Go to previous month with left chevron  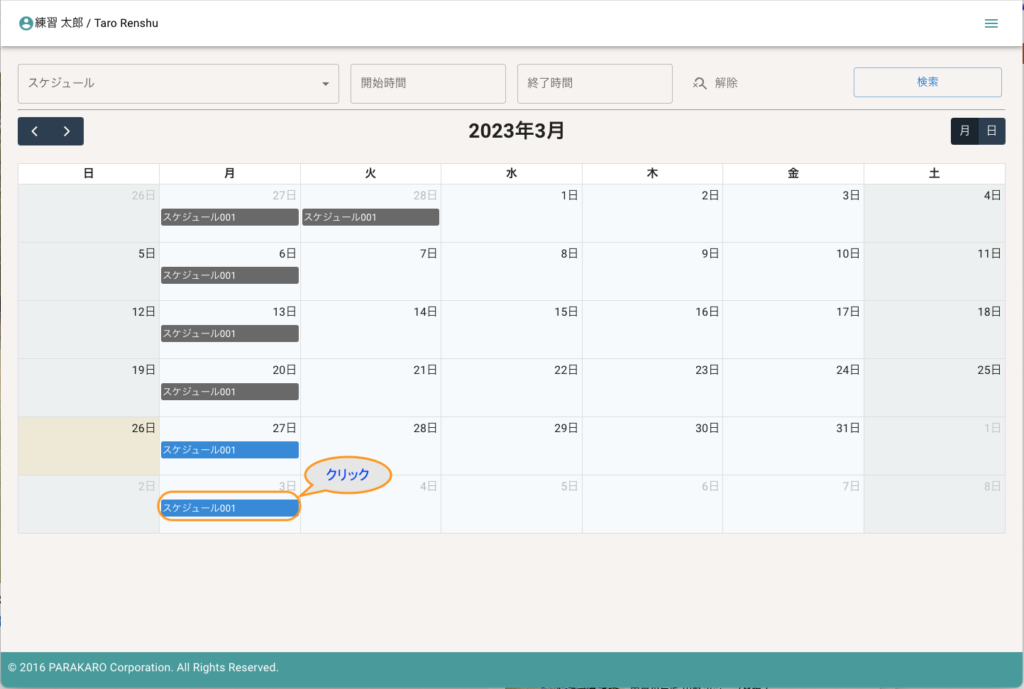coord(35,131)
